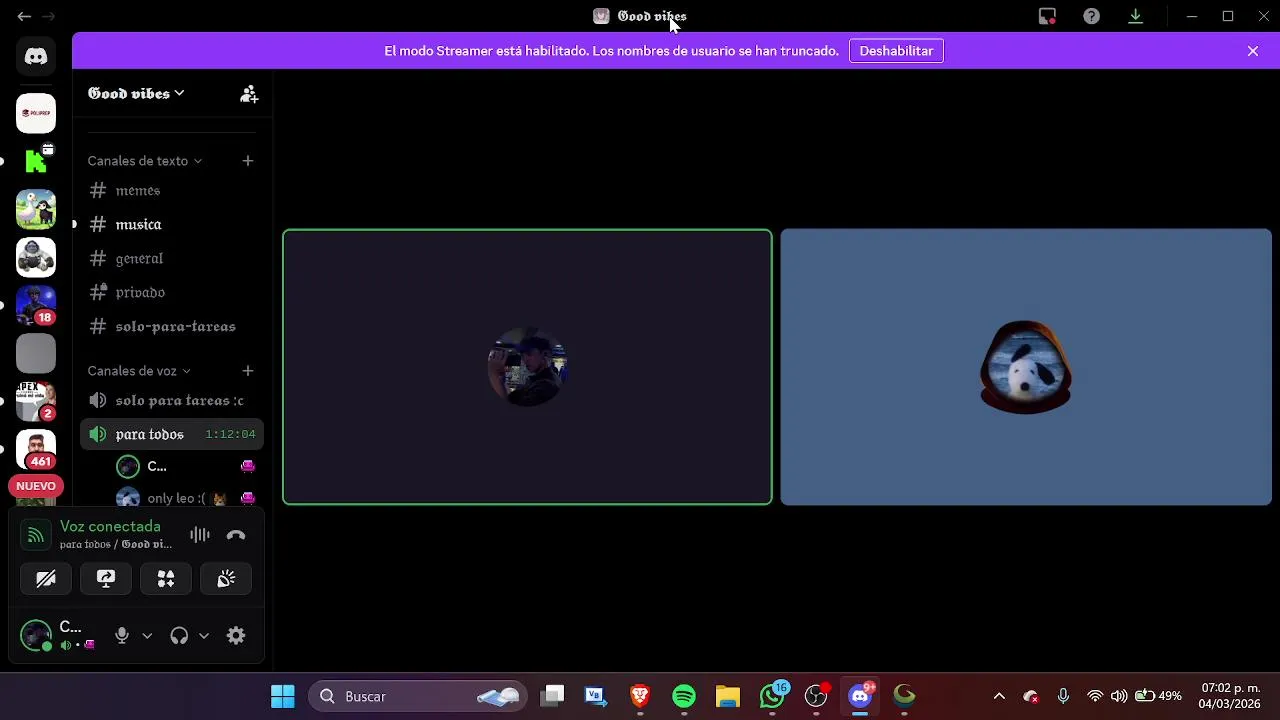Open headphone output options arrow
1280x720 pixels.
(204, 635)
